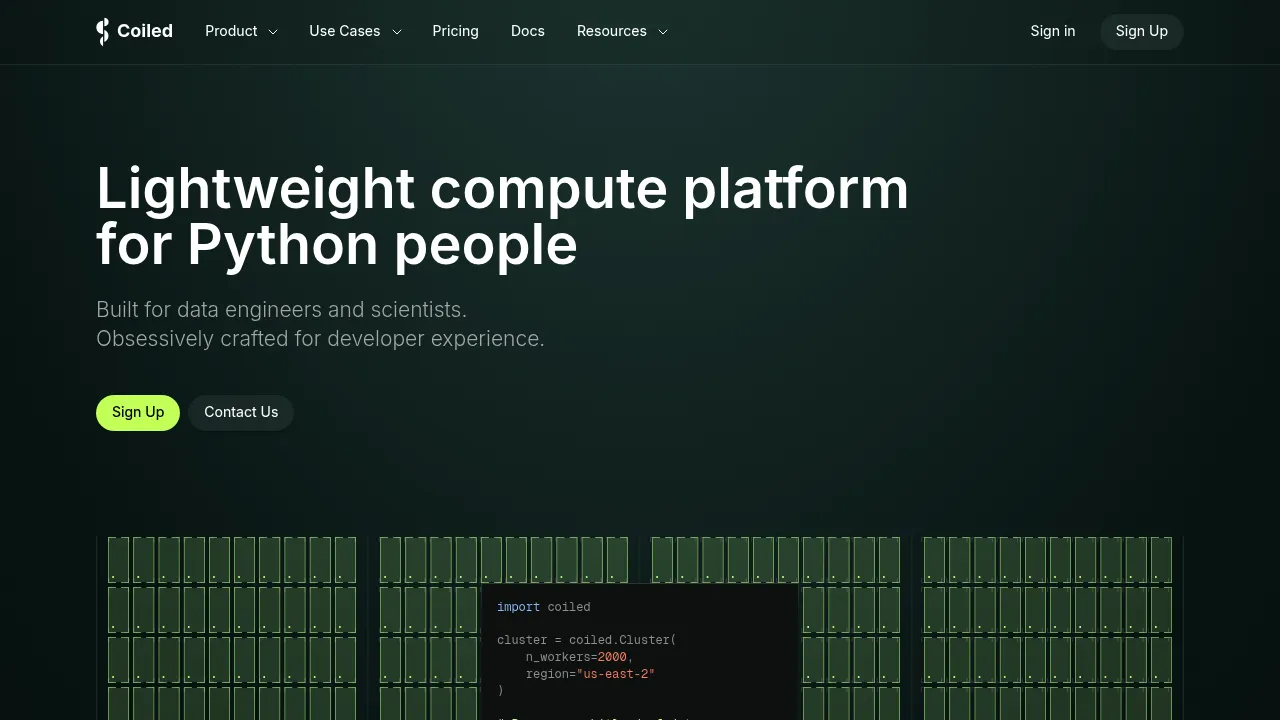Click the region="us-east-2" code line
The width and height of the screenshot is (1280, 720).
point(590,674)
